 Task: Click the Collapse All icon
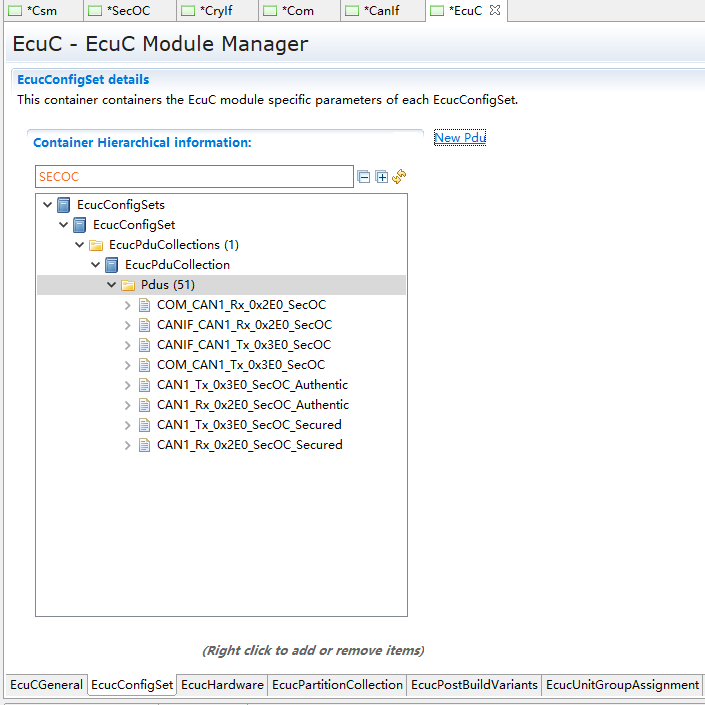(x=364, y=177)
